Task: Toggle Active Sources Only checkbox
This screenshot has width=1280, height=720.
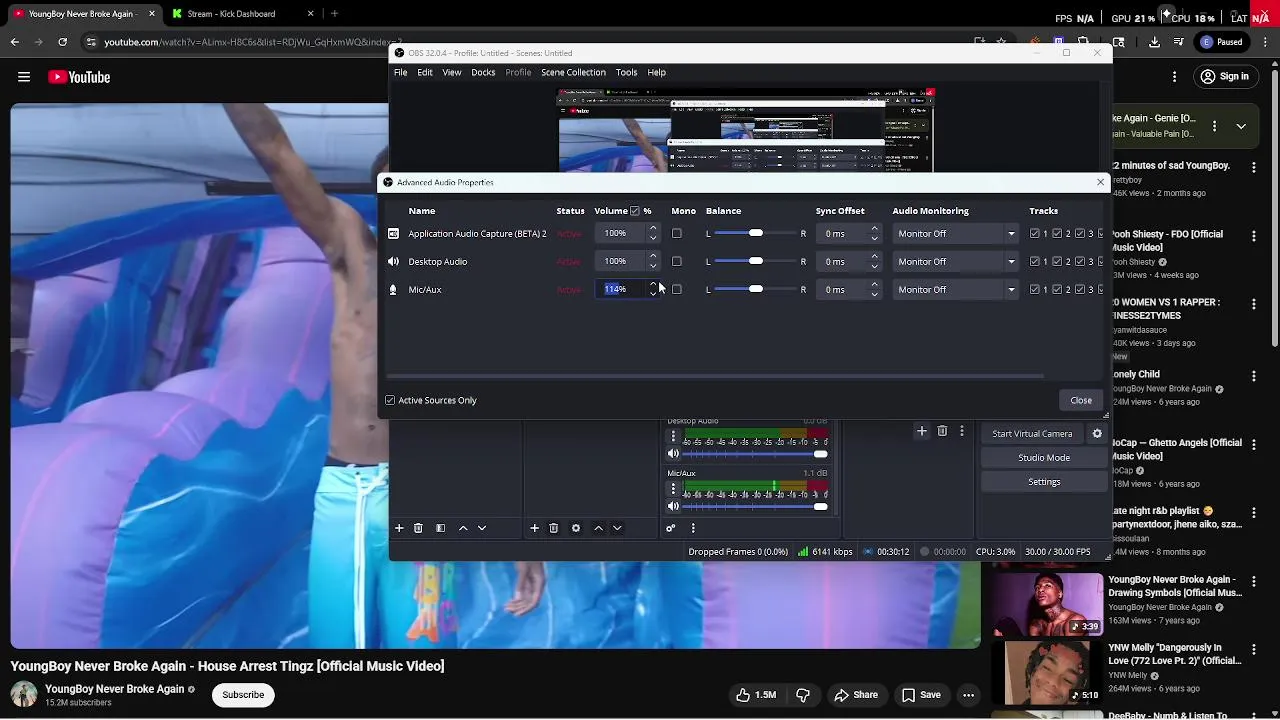Action: [391, 400]
